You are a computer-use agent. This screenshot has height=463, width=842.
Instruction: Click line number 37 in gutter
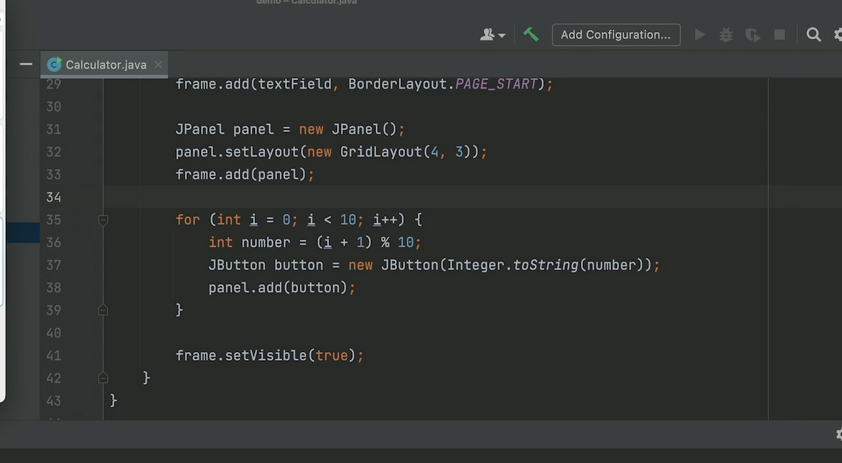(x=53, y=265)
